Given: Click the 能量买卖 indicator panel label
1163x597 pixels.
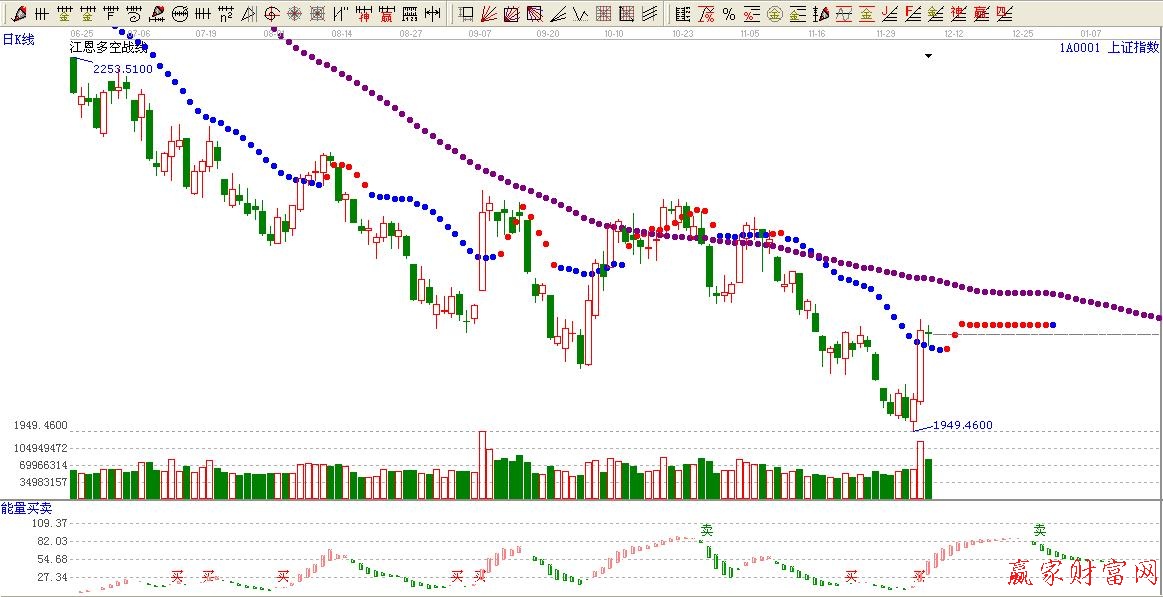Looking at the screenshot, I should pos(25,509).
